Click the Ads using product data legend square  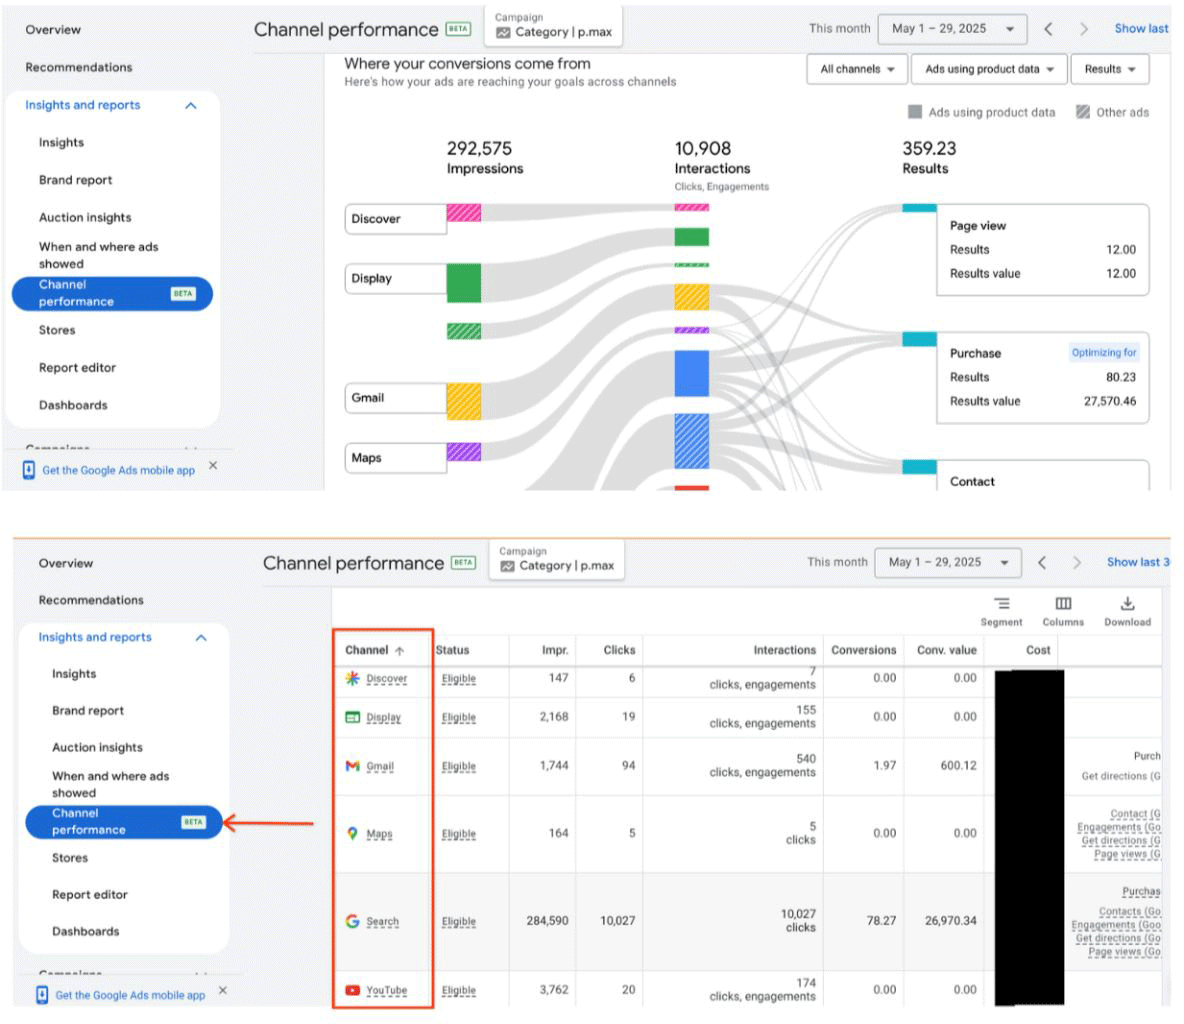tap(916, 112)
